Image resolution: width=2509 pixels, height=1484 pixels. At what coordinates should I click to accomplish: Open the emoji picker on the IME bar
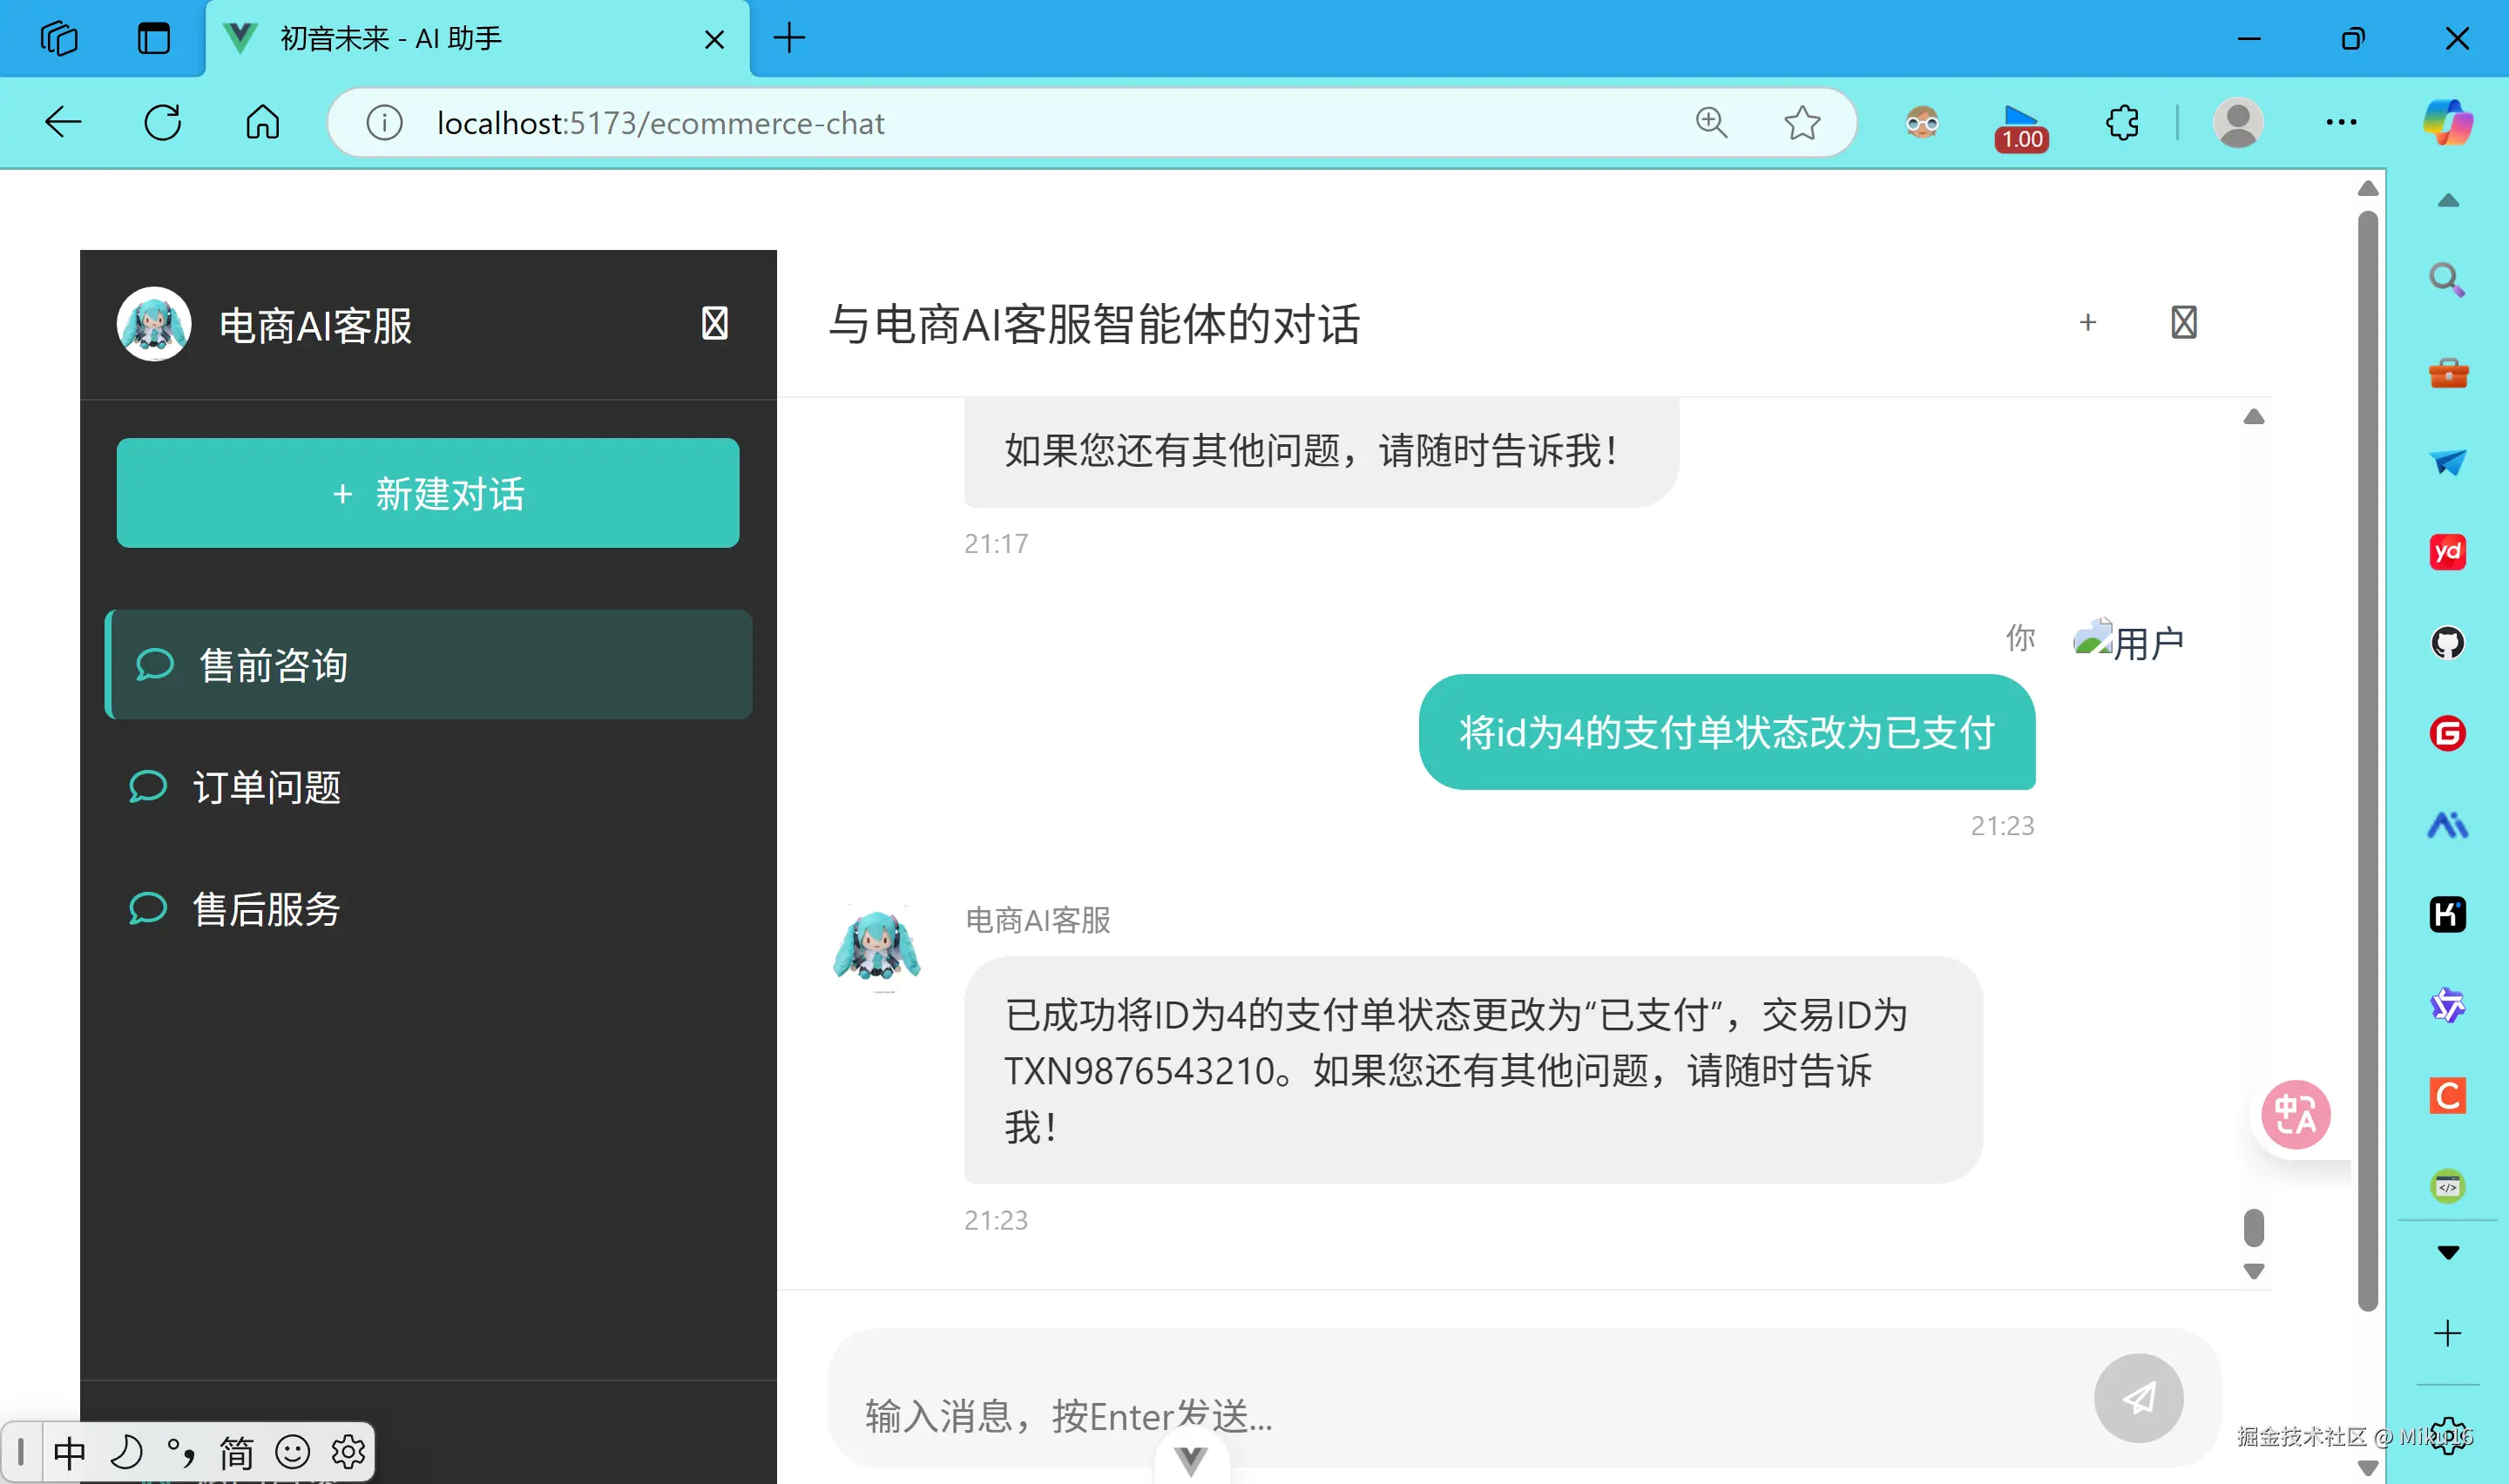292,1451
